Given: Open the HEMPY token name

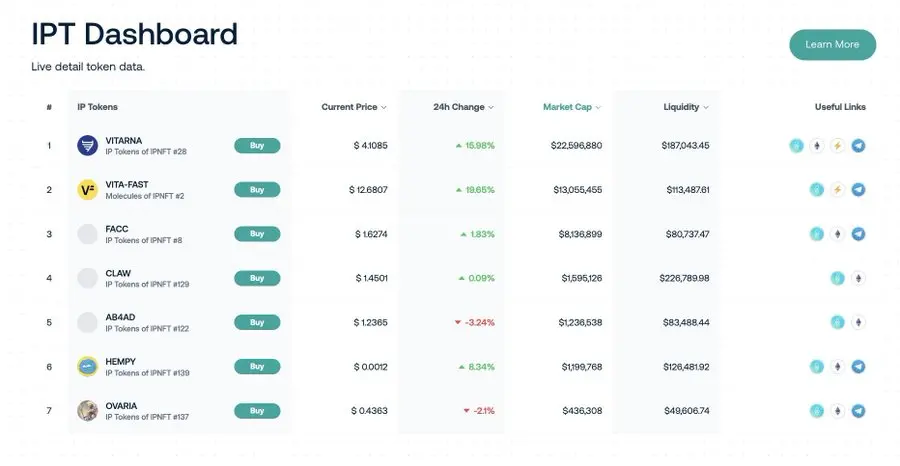Looking at the screenshot, I should (121, 362).
